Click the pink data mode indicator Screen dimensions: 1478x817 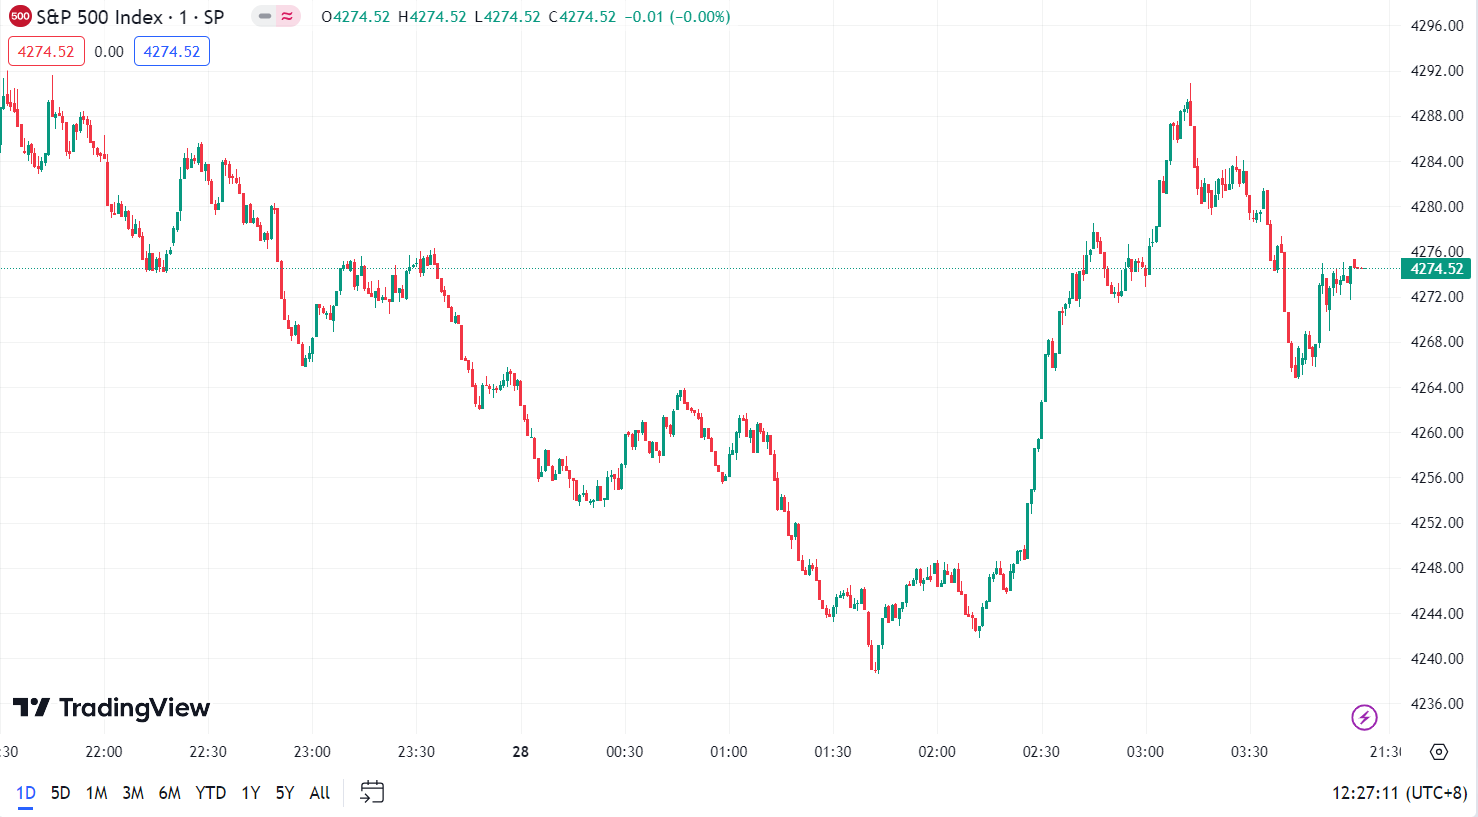288,16
